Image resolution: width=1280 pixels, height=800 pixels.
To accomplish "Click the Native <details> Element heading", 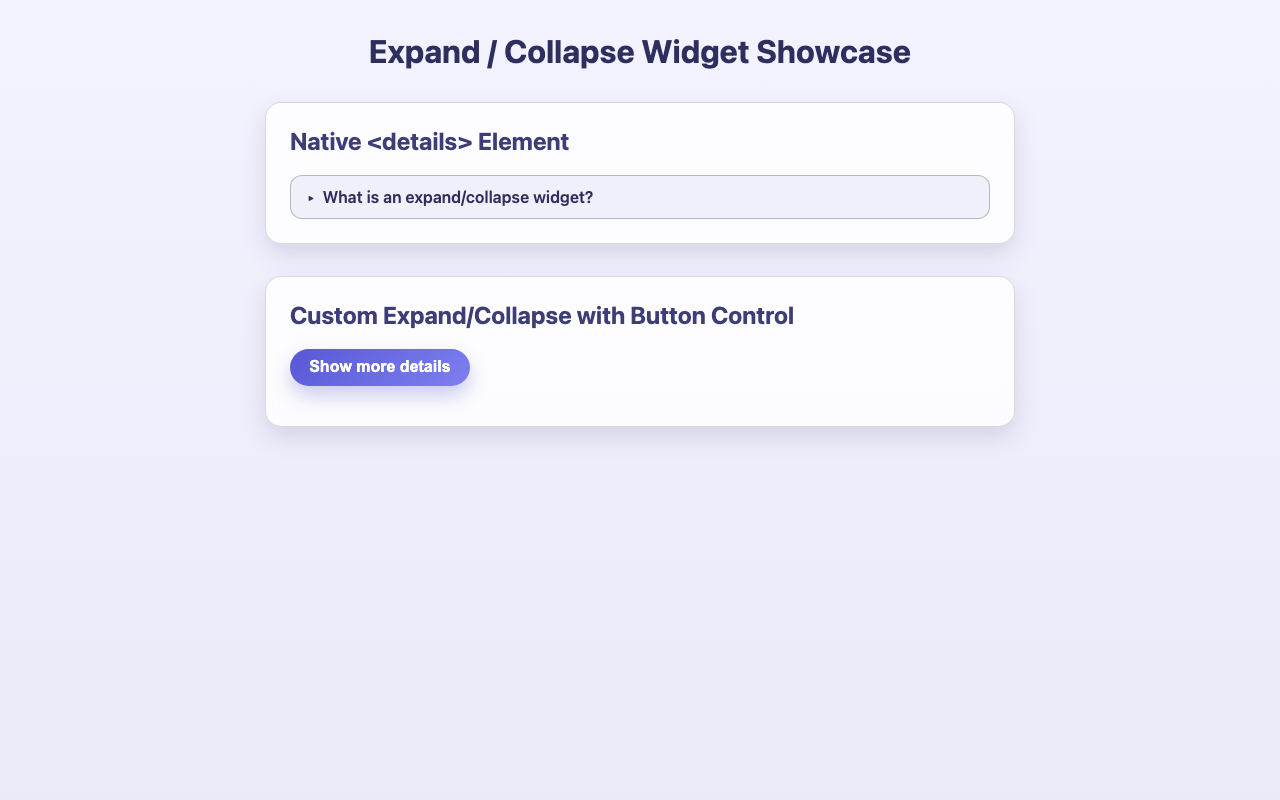I will click(x=429, y=141).
